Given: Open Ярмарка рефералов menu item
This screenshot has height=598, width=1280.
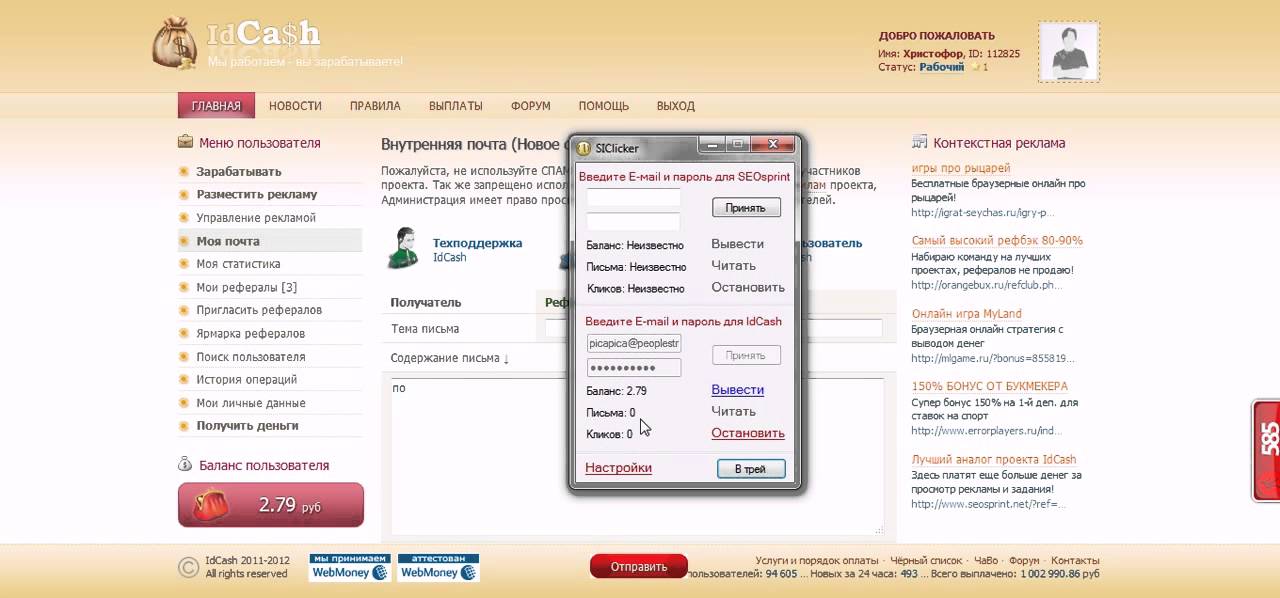Looking at the screenshot, I should point(250,333).
